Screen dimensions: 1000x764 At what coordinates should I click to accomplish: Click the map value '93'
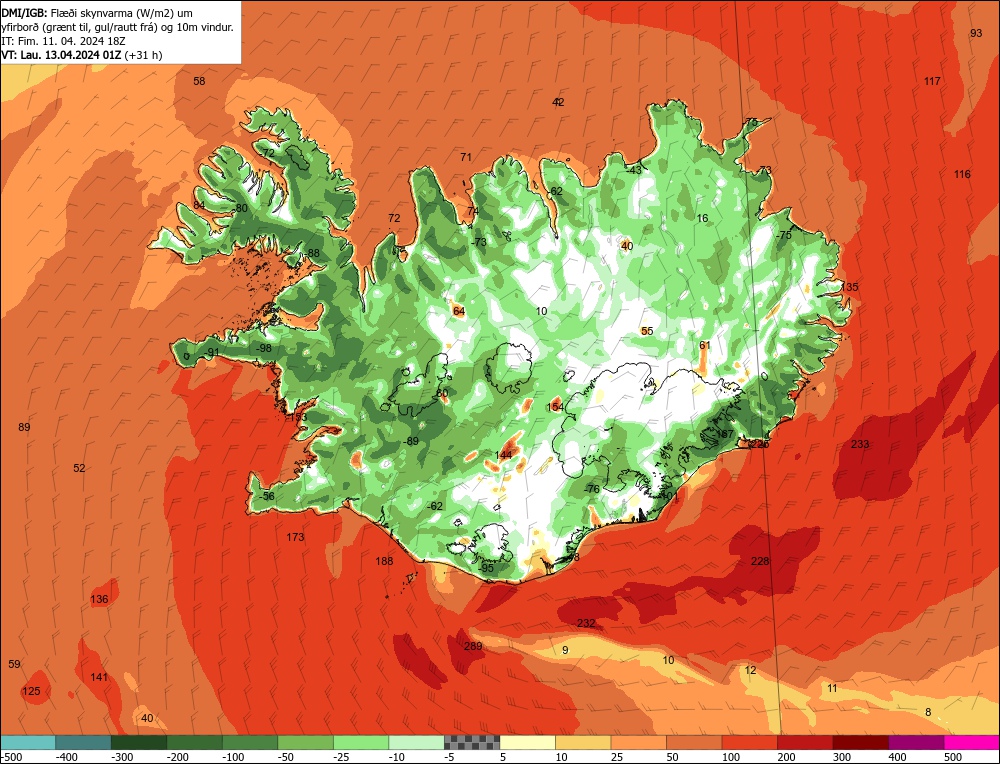[976, 33]
